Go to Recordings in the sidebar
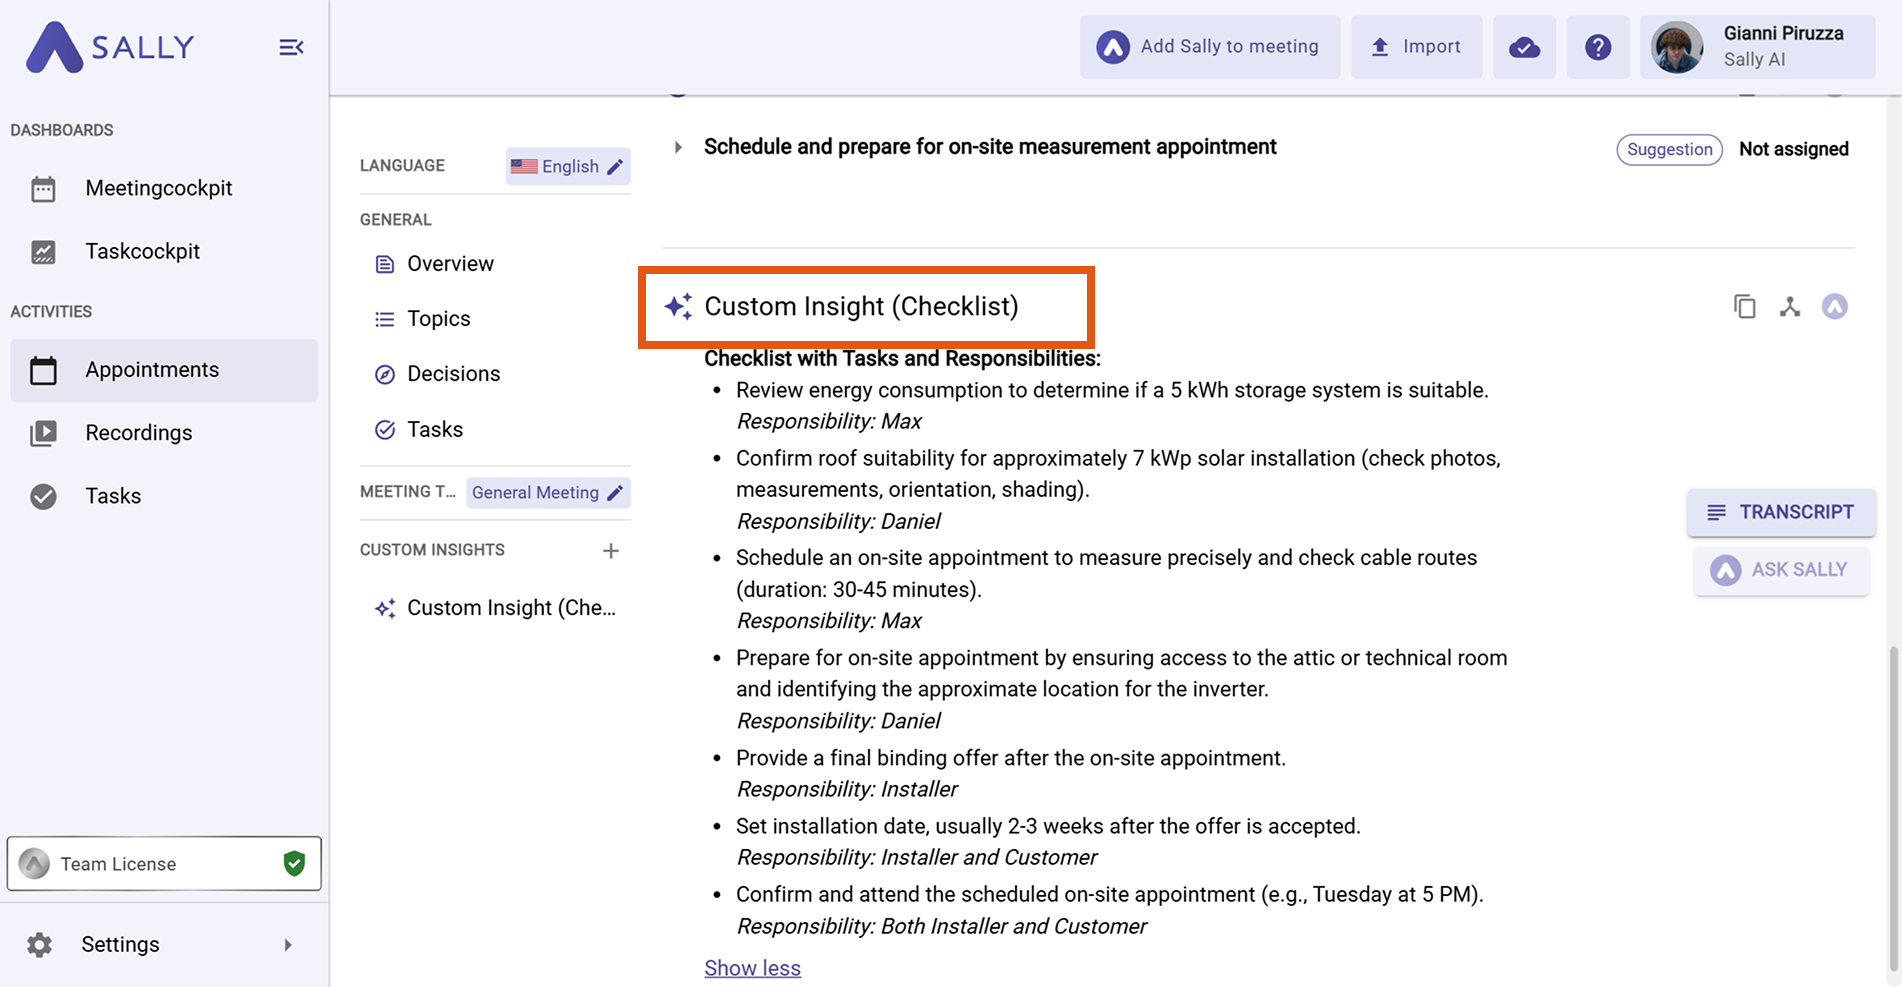1902x987 pixels. pos(138,433)
